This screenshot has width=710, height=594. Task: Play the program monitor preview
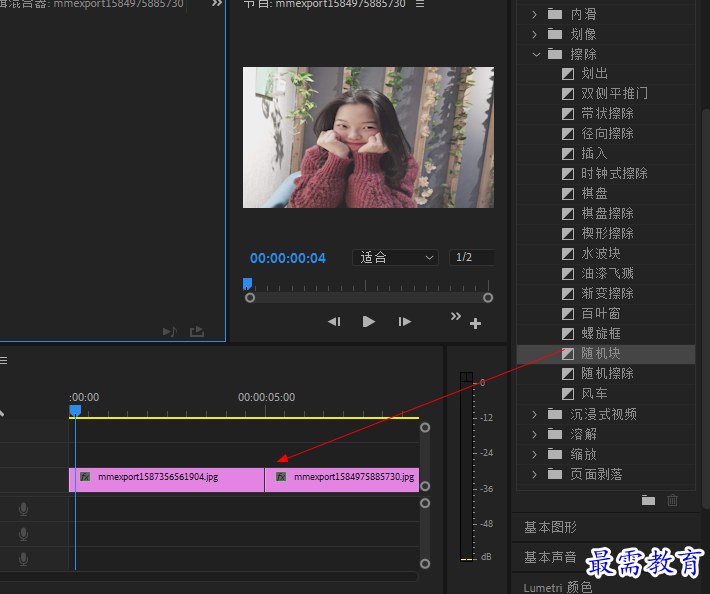(369, 321)
